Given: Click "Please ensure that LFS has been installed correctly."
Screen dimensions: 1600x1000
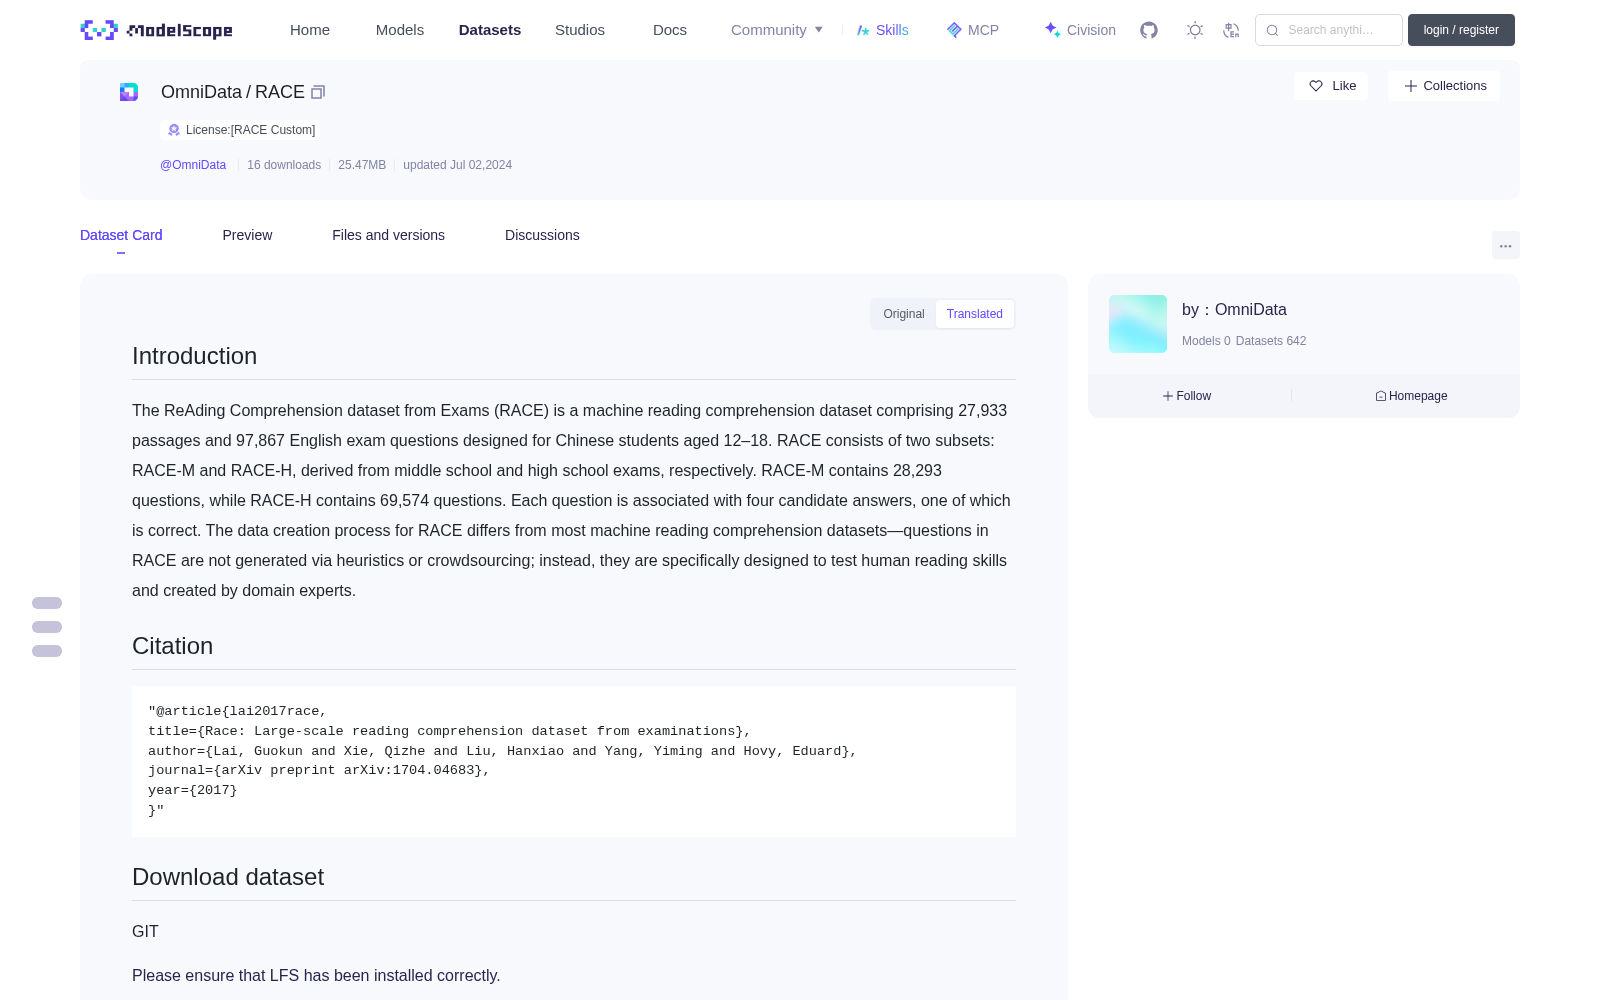Looking at the screenshot, I should tap(316, 975).
